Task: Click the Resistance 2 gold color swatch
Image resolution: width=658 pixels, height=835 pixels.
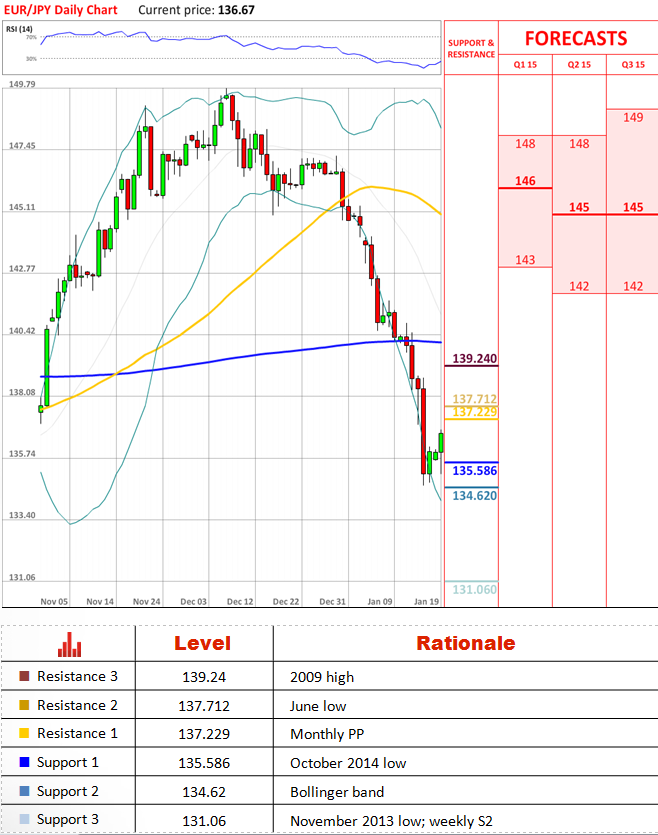Action: (x=24, y=705)
